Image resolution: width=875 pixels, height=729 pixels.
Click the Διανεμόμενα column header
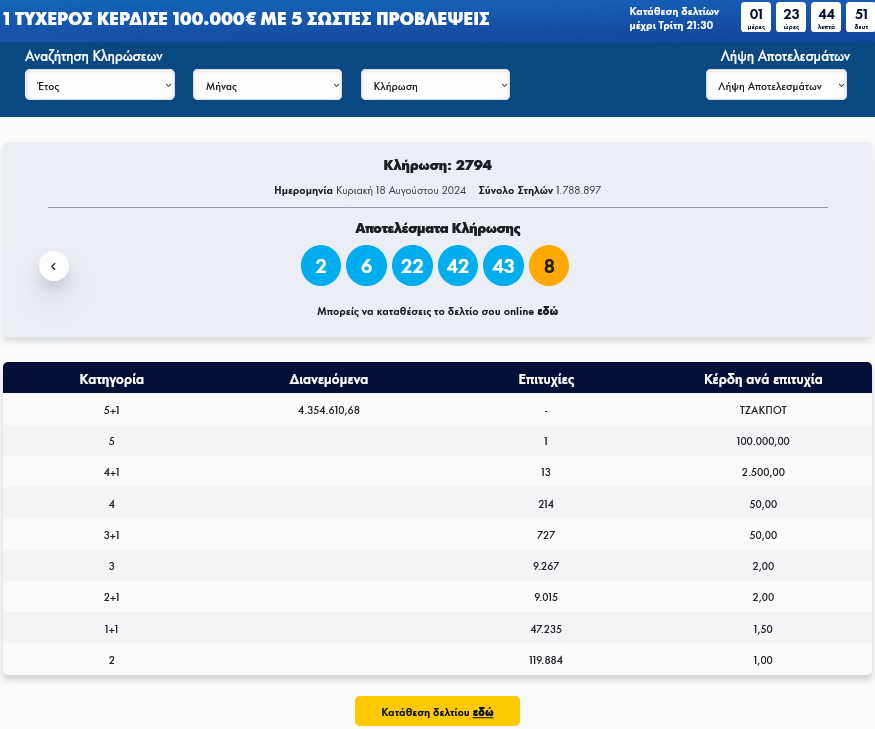[x=329, y=379]
